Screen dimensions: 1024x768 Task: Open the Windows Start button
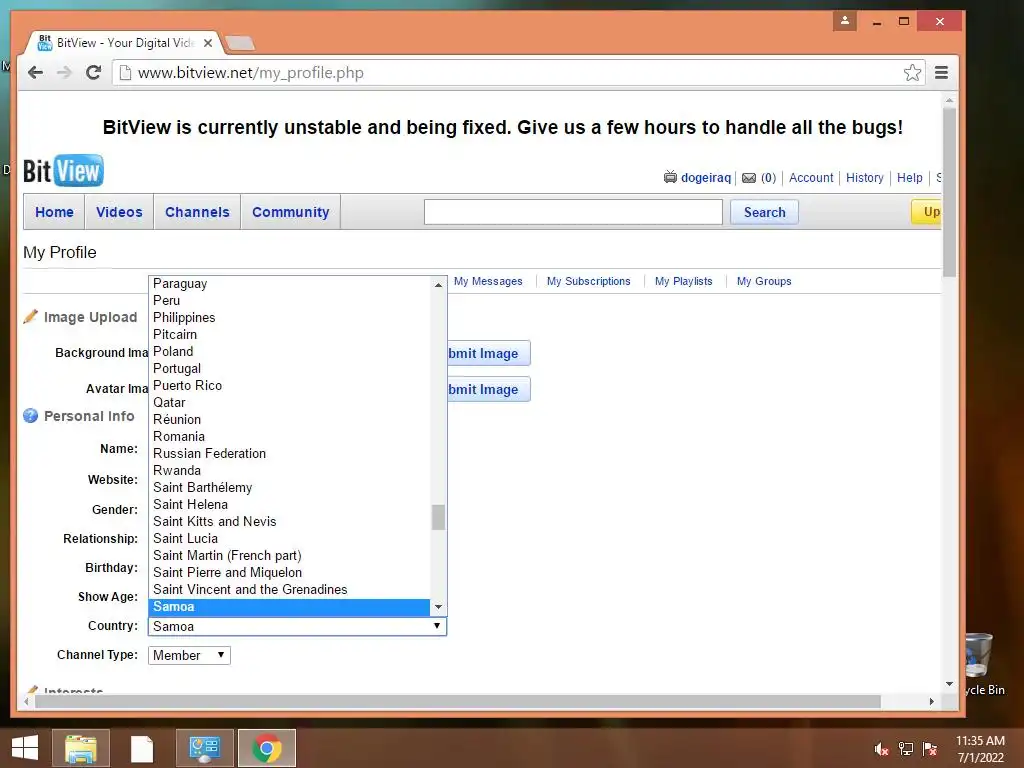[x=25, y=748]
